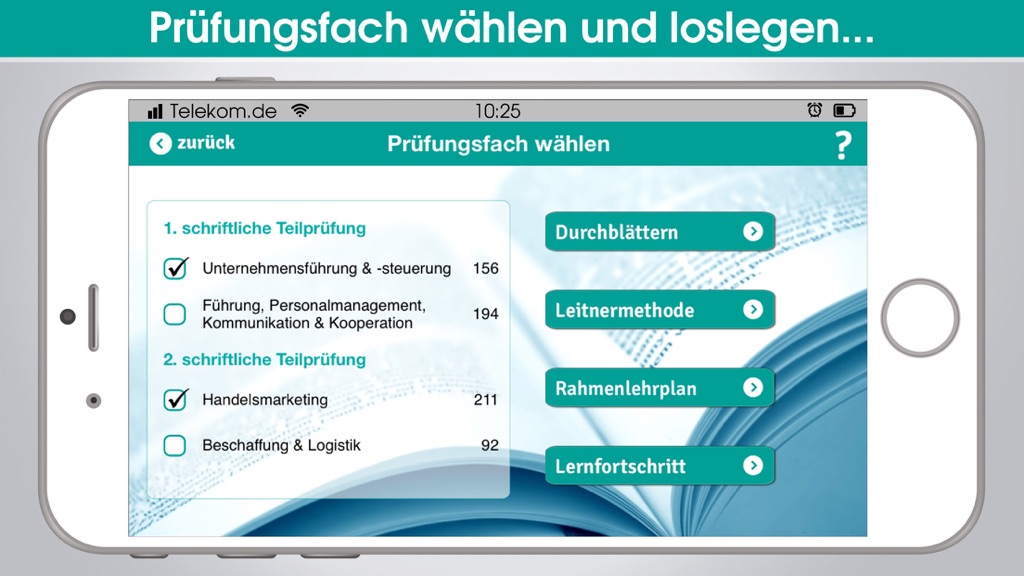This screenshot has width=1024, height=576.
Task: View the Lernfortschritt
Action: [660, 466]
